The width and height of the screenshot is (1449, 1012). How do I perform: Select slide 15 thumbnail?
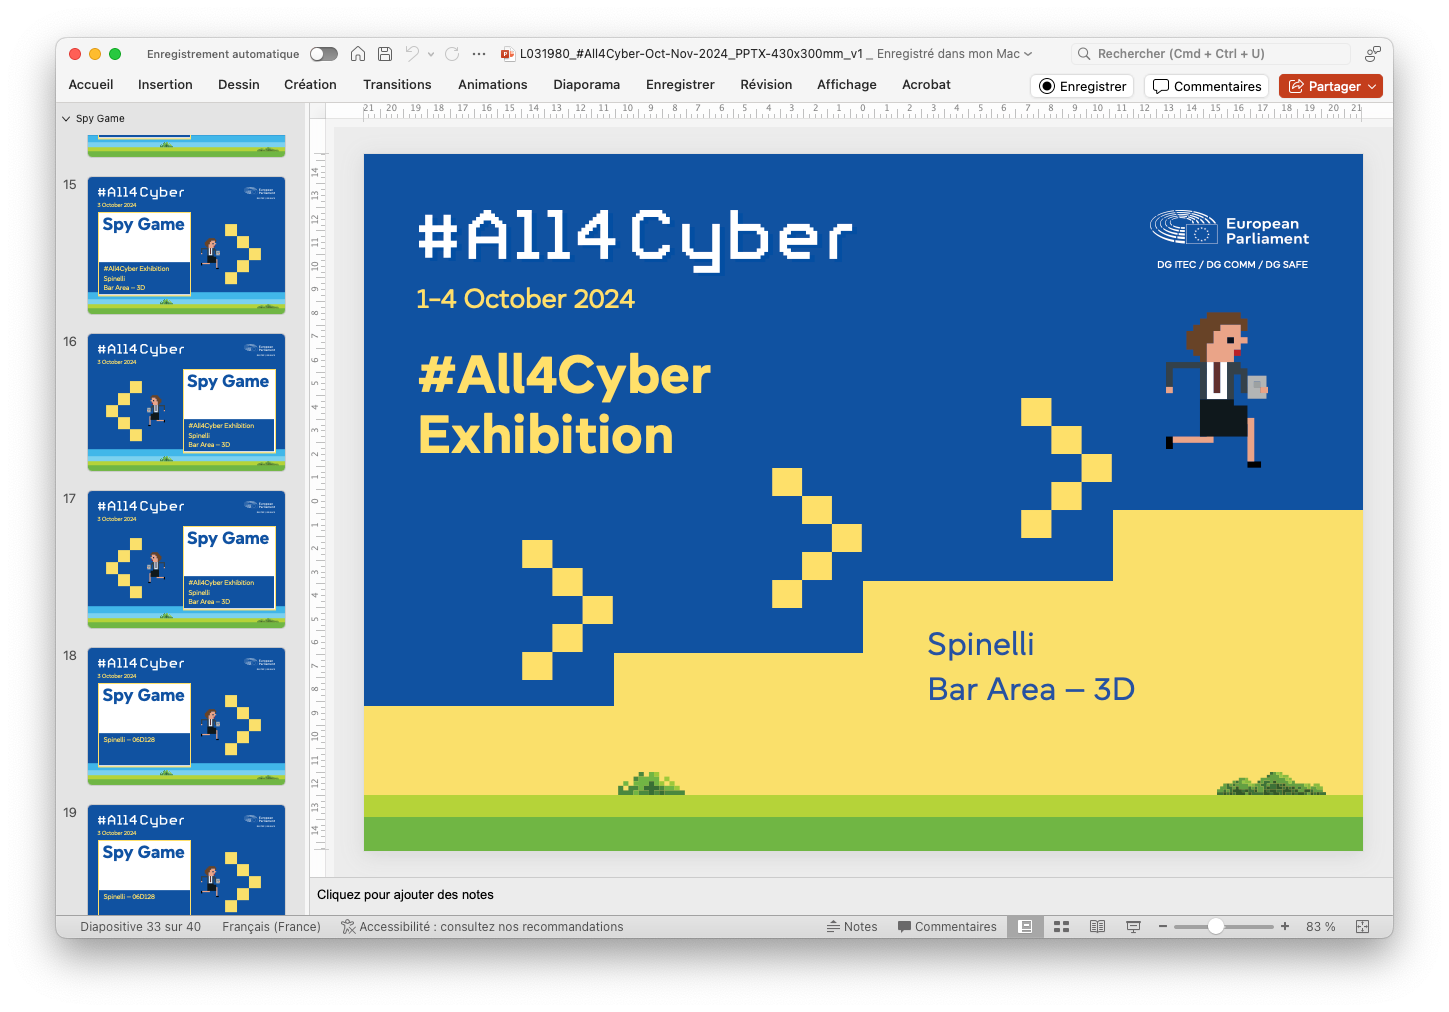[x=186, y=245]
